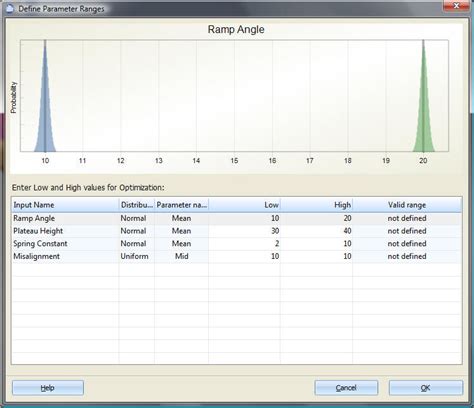The height and width of the screenshot is (408, 474).
Task: Click Mean parameter in Ramp Angle row
Action: click(x=181, y=218)
